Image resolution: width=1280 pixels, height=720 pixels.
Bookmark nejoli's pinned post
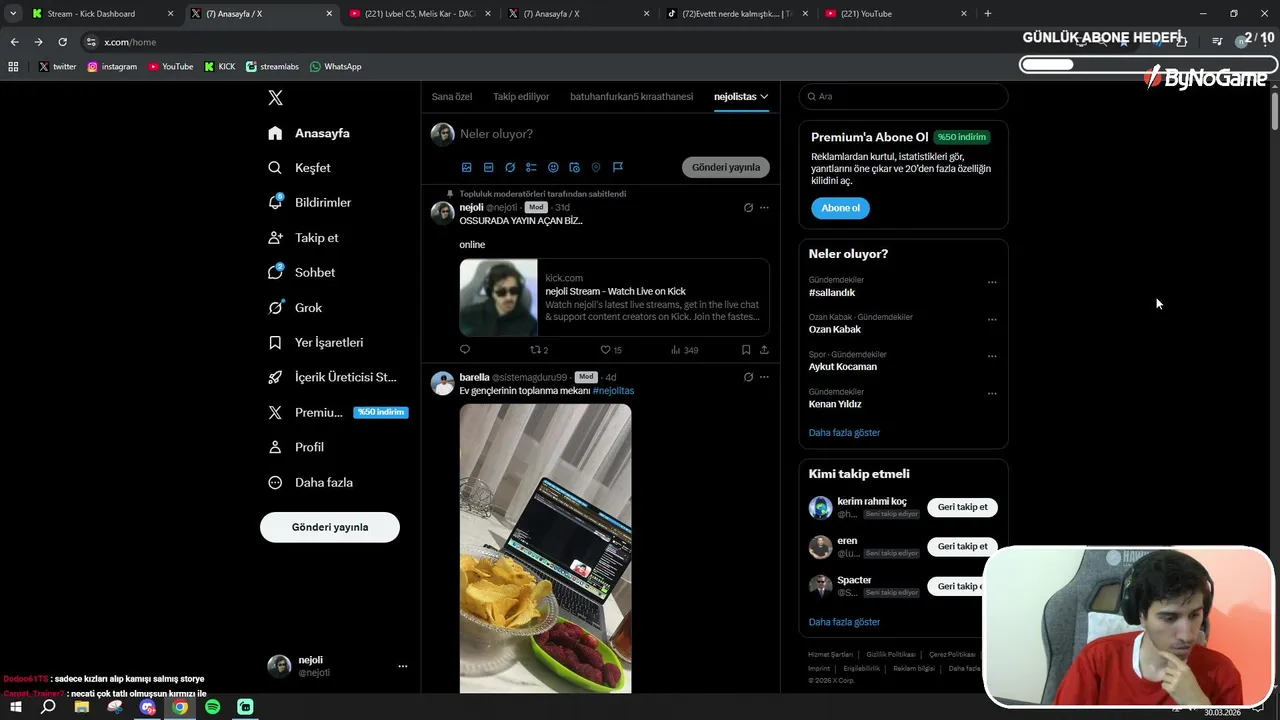746,350
